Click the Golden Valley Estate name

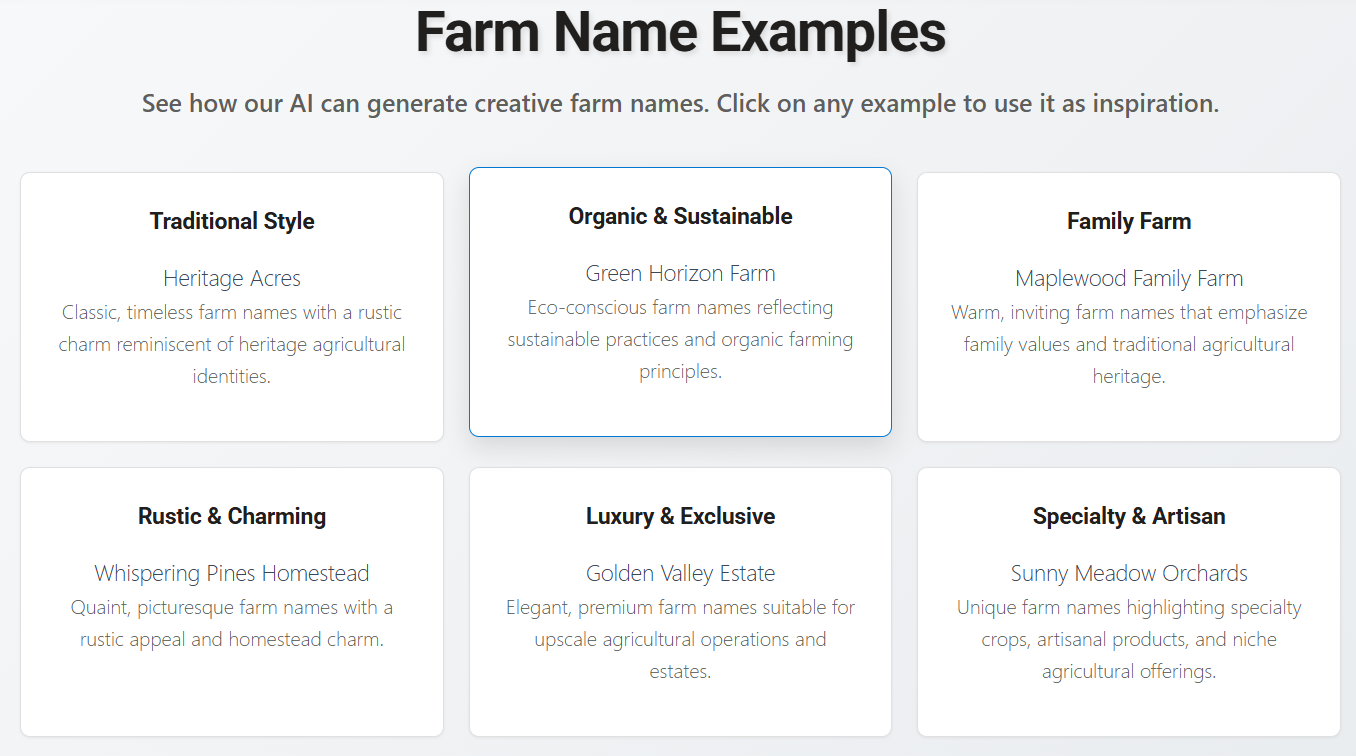point(680,573)
